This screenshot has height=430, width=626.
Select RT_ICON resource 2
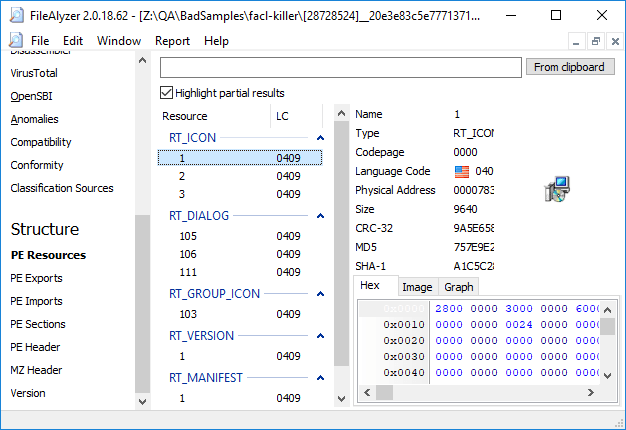point(240,176)
